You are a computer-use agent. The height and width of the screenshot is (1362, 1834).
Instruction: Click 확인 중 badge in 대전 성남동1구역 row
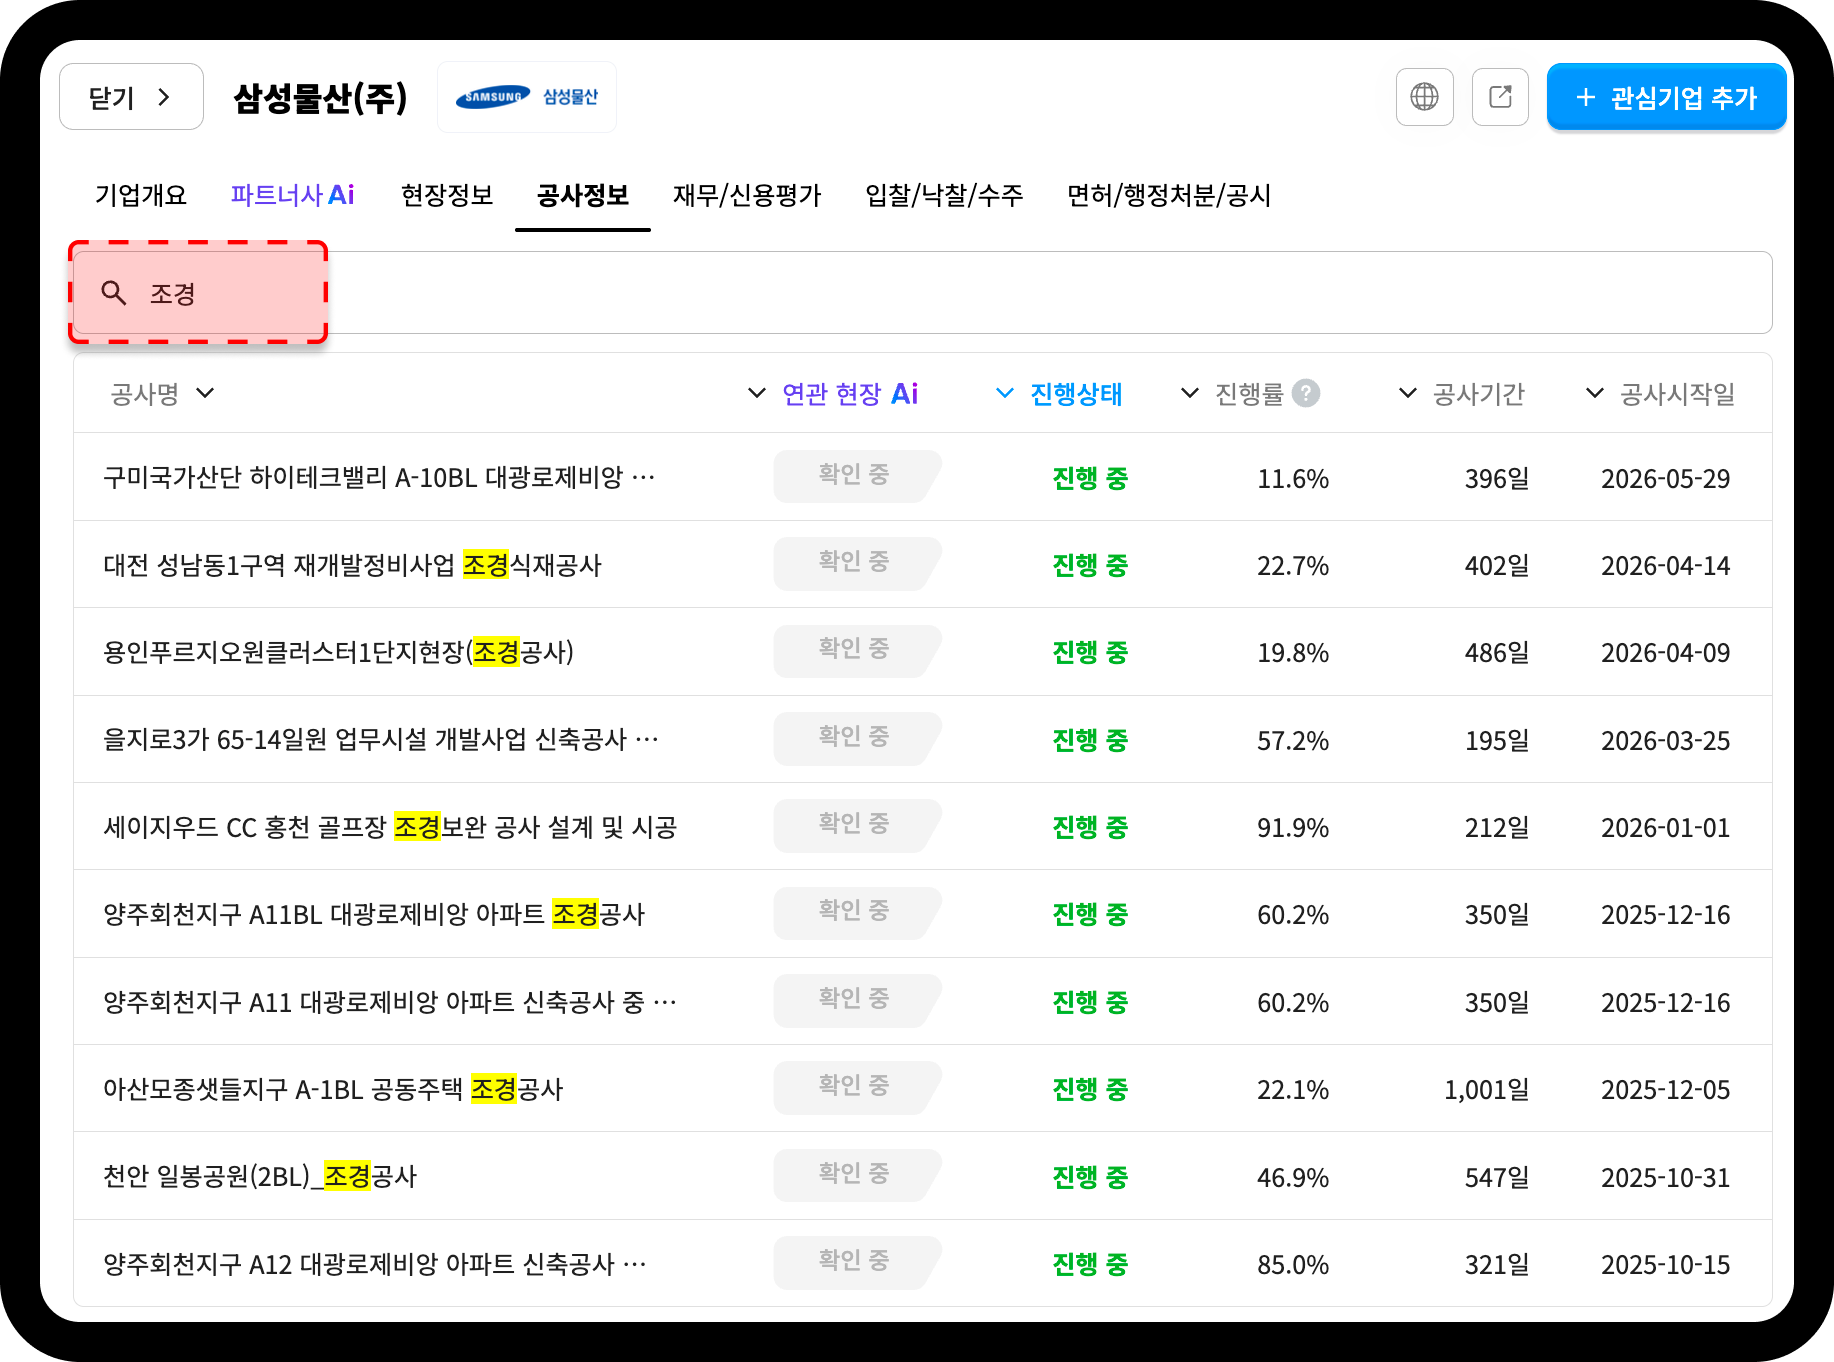click(856, 563)
